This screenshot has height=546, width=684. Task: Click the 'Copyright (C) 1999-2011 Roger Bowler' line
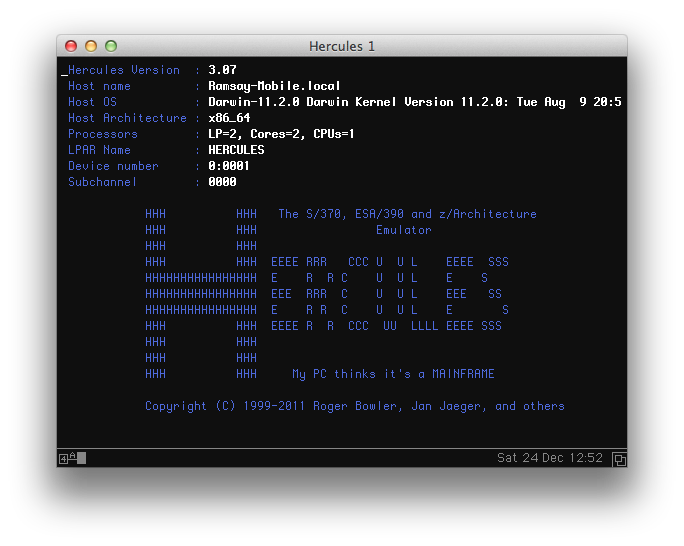coord(355,406)
